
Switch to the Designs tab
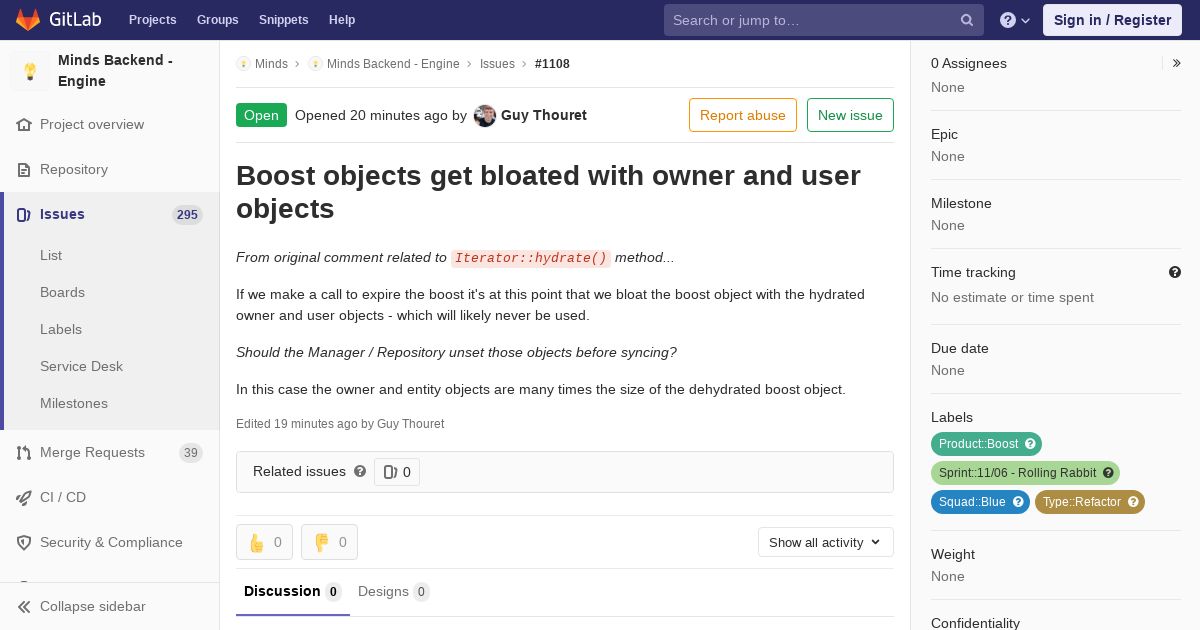(x=394, y=592)
